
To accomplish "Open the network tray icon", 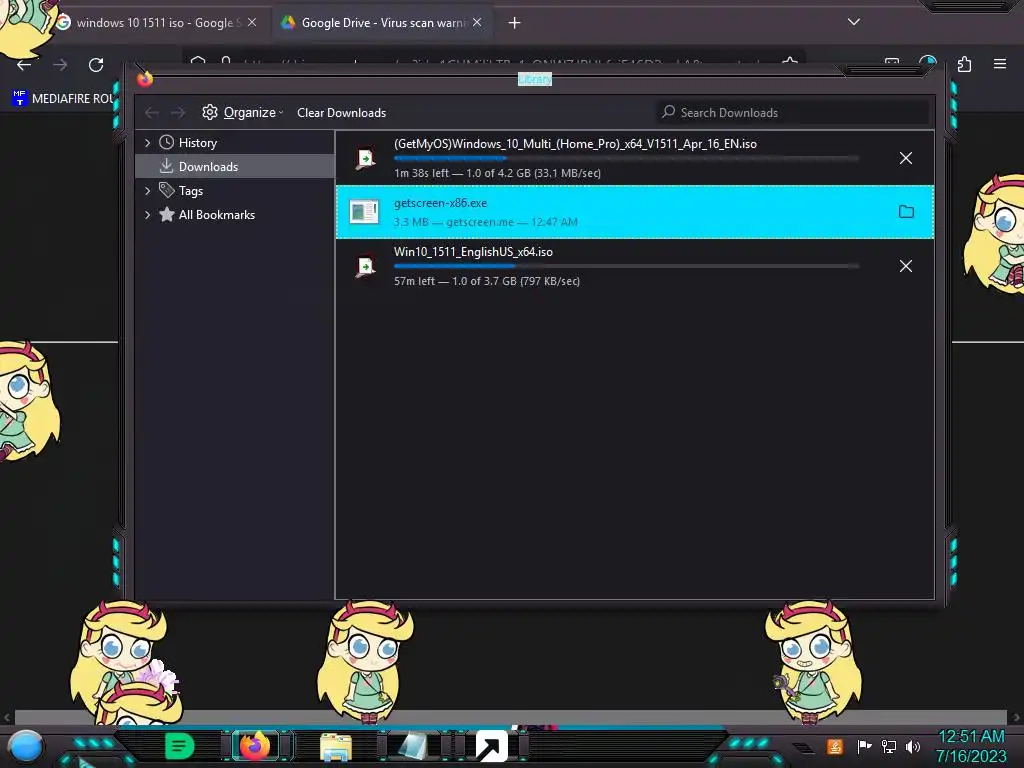I will (889, 746).
